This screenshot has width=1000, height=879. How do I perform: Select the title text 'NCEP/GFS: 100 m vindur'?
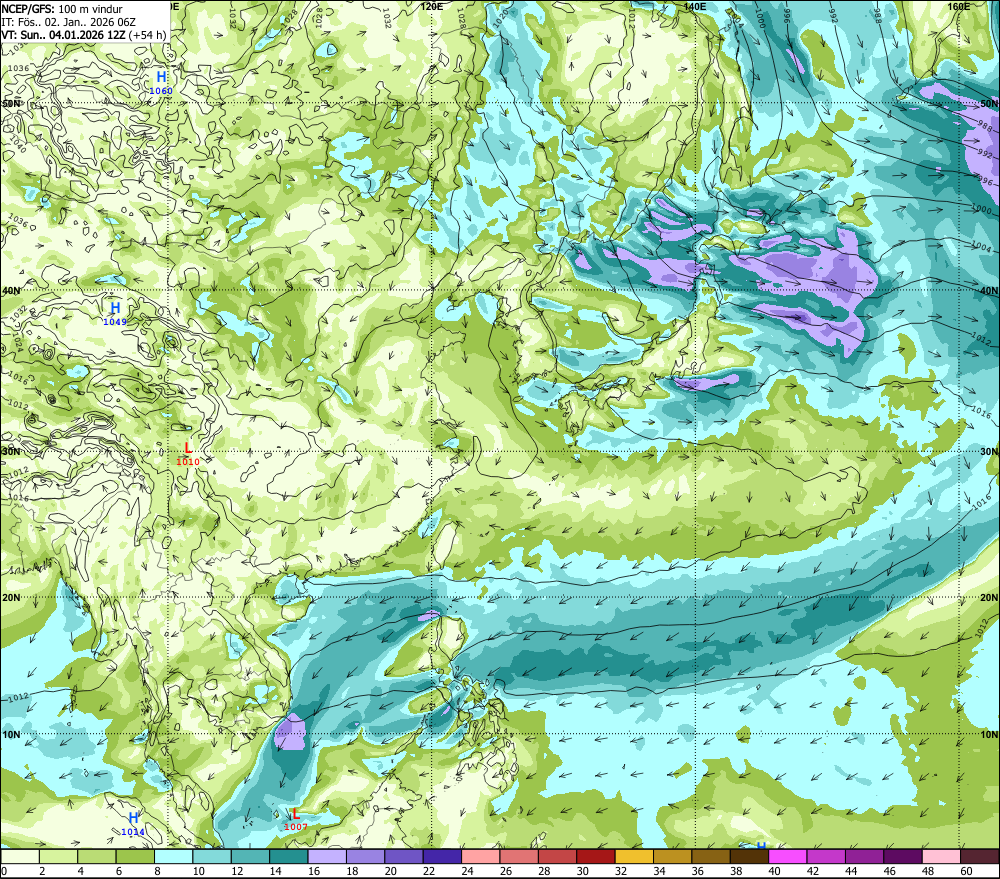tap(62, 9)
